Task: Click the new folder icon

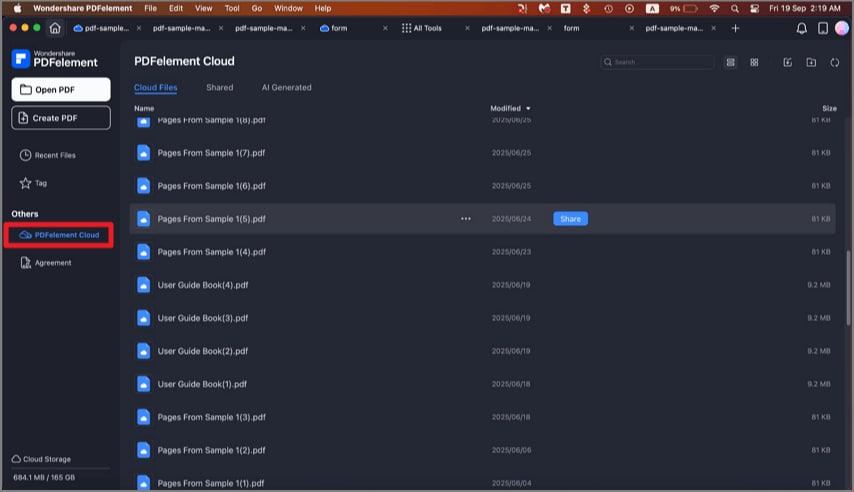Action: click(x=811, y=63)
